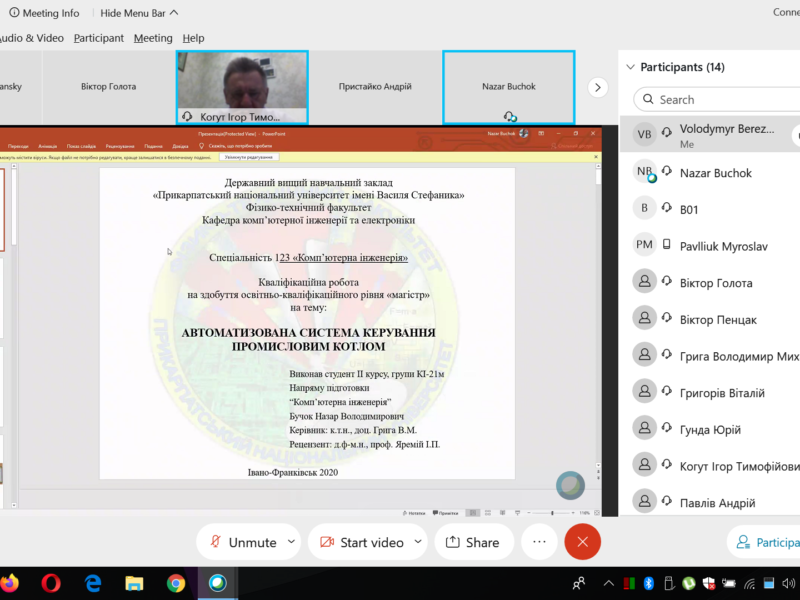Collapse the Participants (14) list header
This screenshot has width=800, height=600.
pyautogui.click(x=630, y=67)
